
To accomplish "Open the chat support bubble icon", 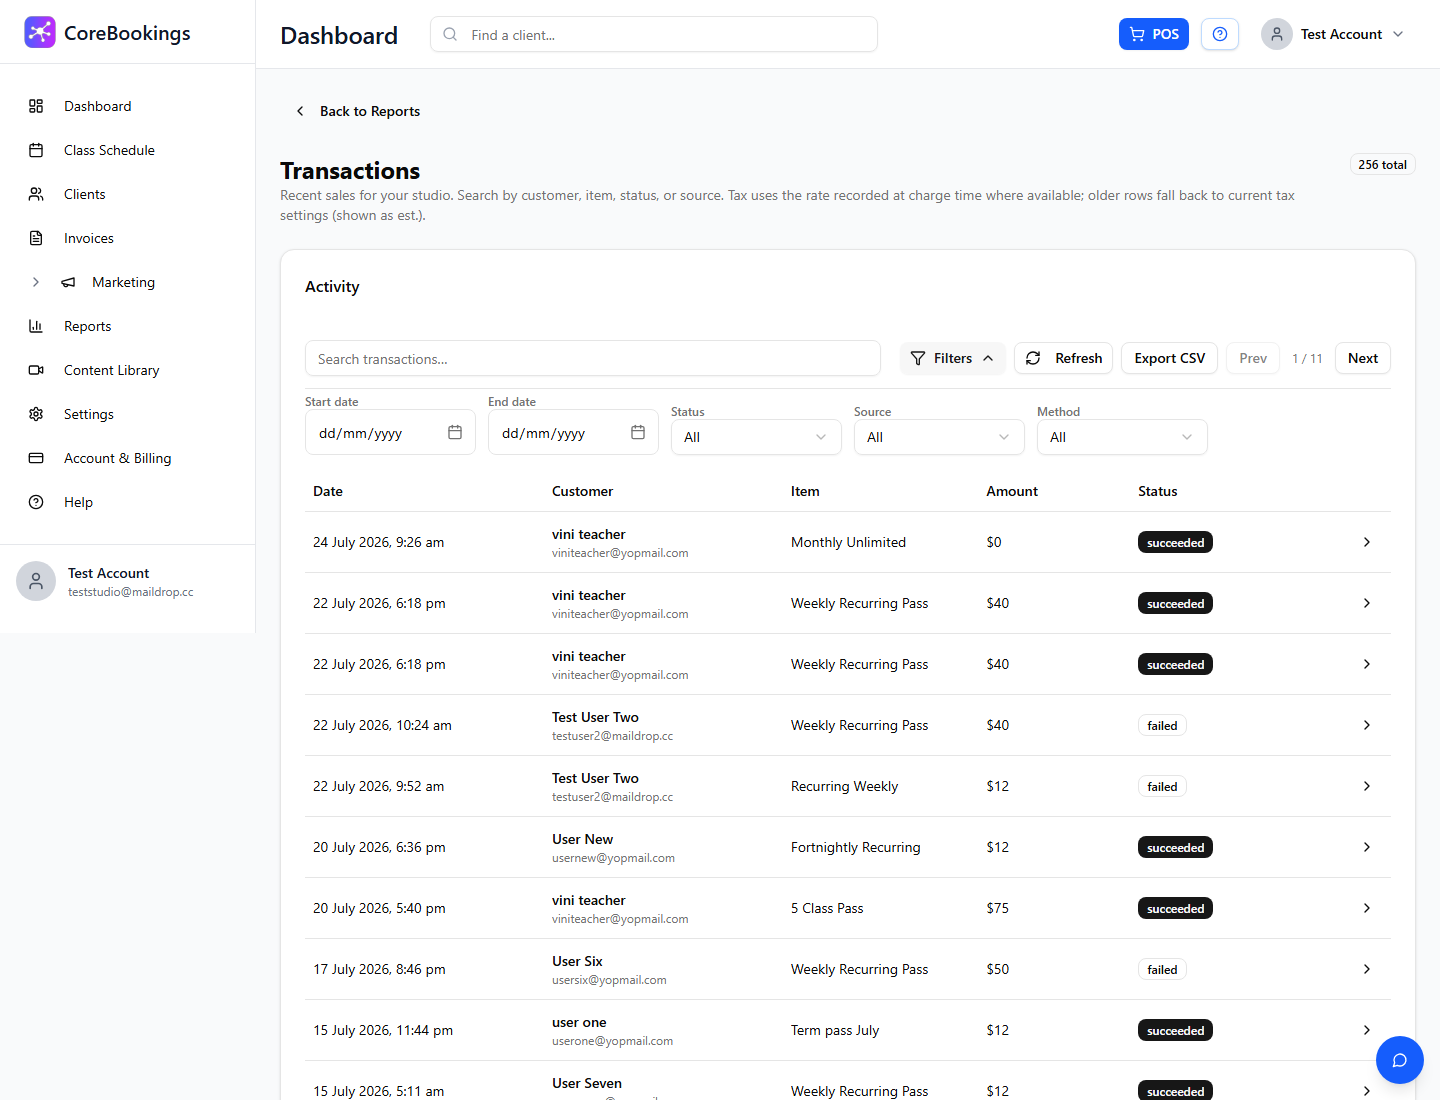I will [1400, 1060].
